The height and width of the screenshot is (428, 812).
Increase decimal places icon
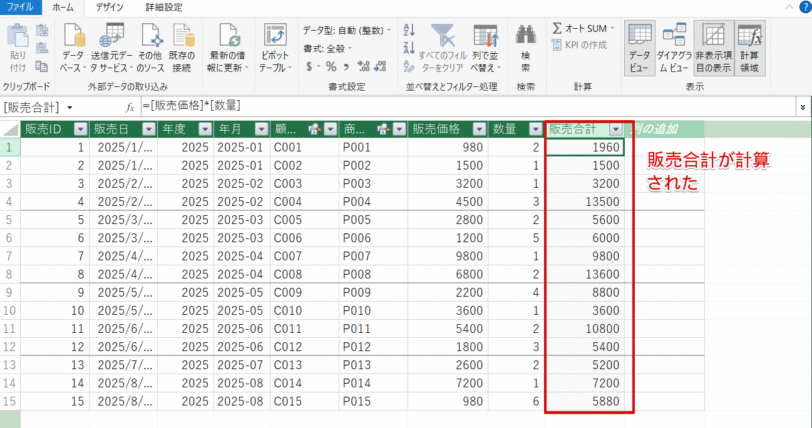pyautogui.click(x=364, y=66)
